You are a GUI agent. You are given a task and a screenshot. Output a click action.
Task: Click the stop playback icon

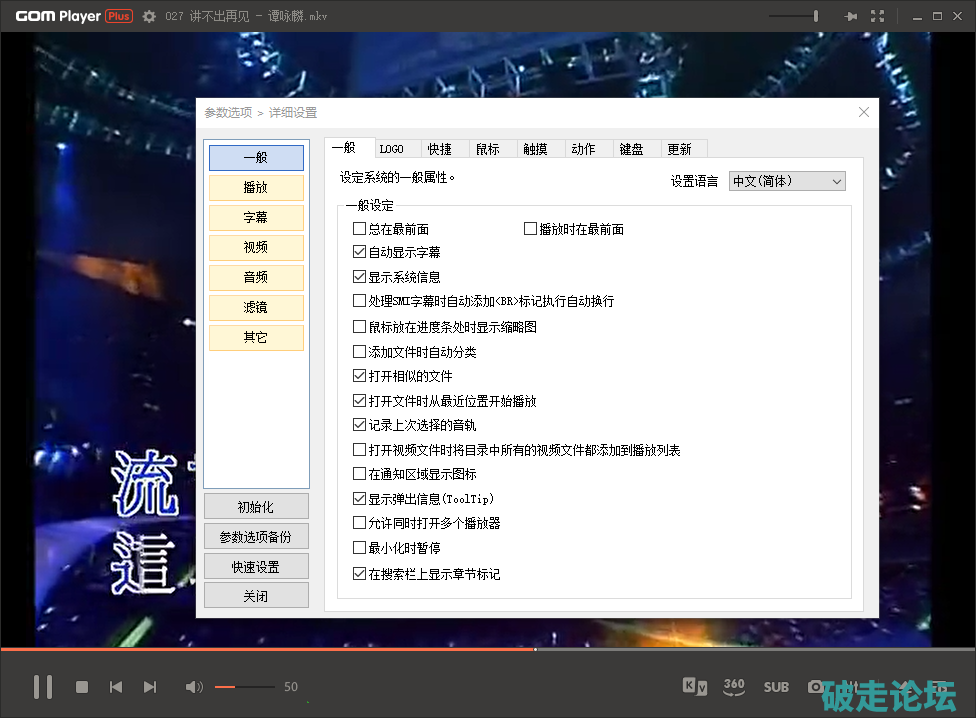[82, 687]
